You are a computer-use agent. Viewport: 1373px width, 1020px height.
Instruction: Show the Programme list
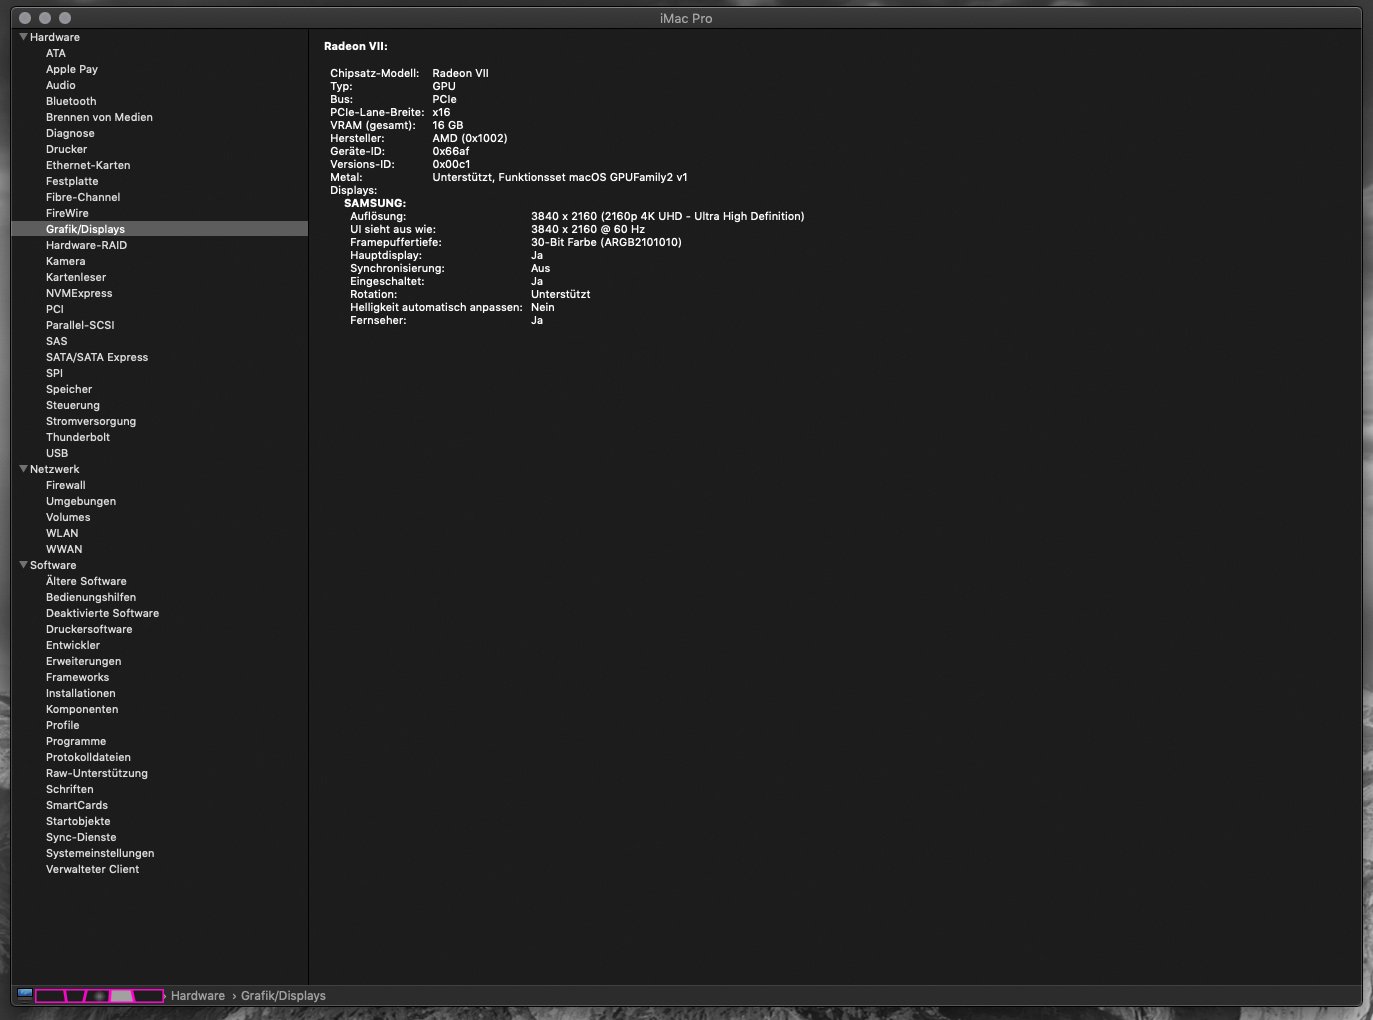pos(76,741)
